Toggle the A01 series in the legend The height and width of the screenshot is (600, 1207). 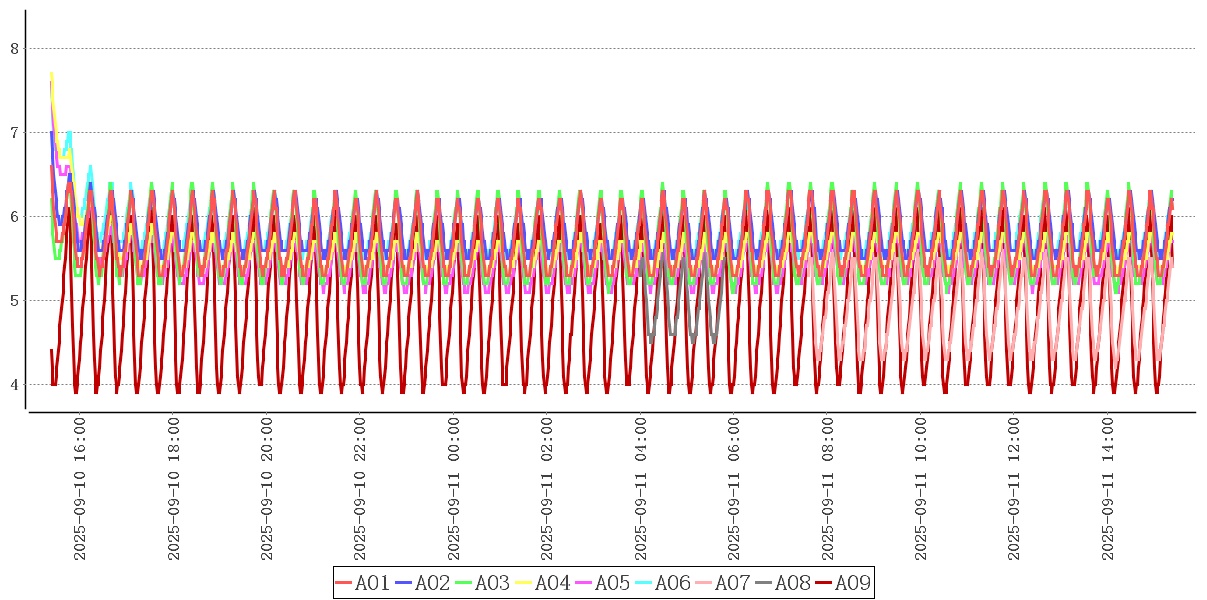tap(363, 583)
